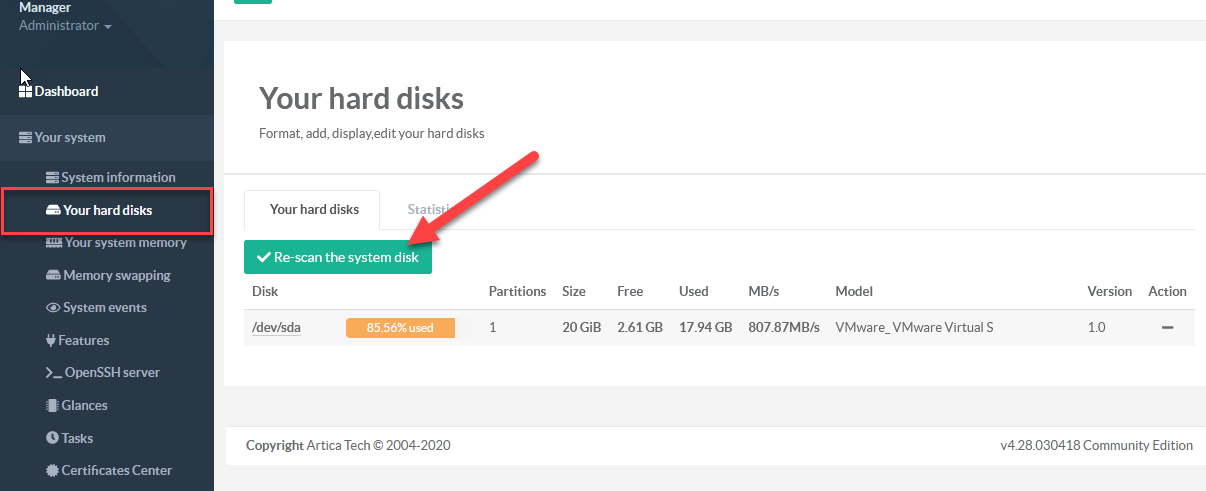Click the System events eye icon
Screen dimensions: 1206x491
(x=54, y=307)
